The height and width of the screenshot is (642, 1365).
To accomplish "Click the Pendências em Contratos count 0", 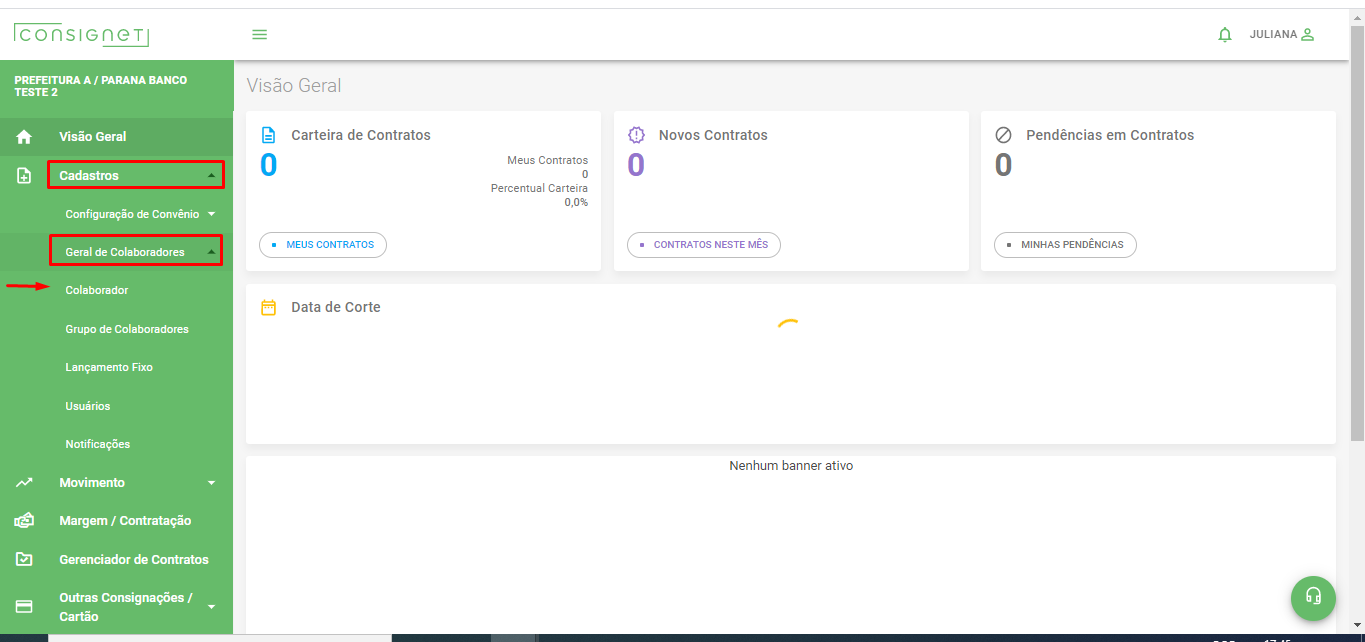I will pyautogui.click(x=1003, y=165).
